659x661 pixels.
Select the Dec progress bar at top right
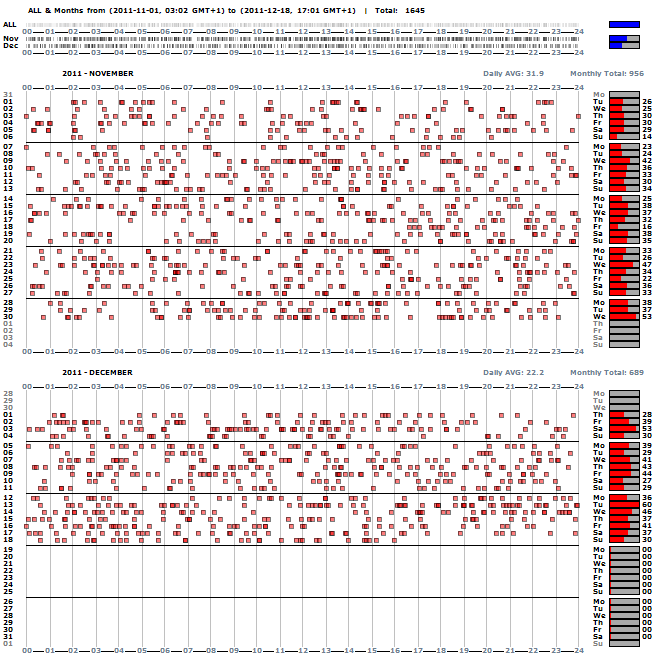click(624, 46)
